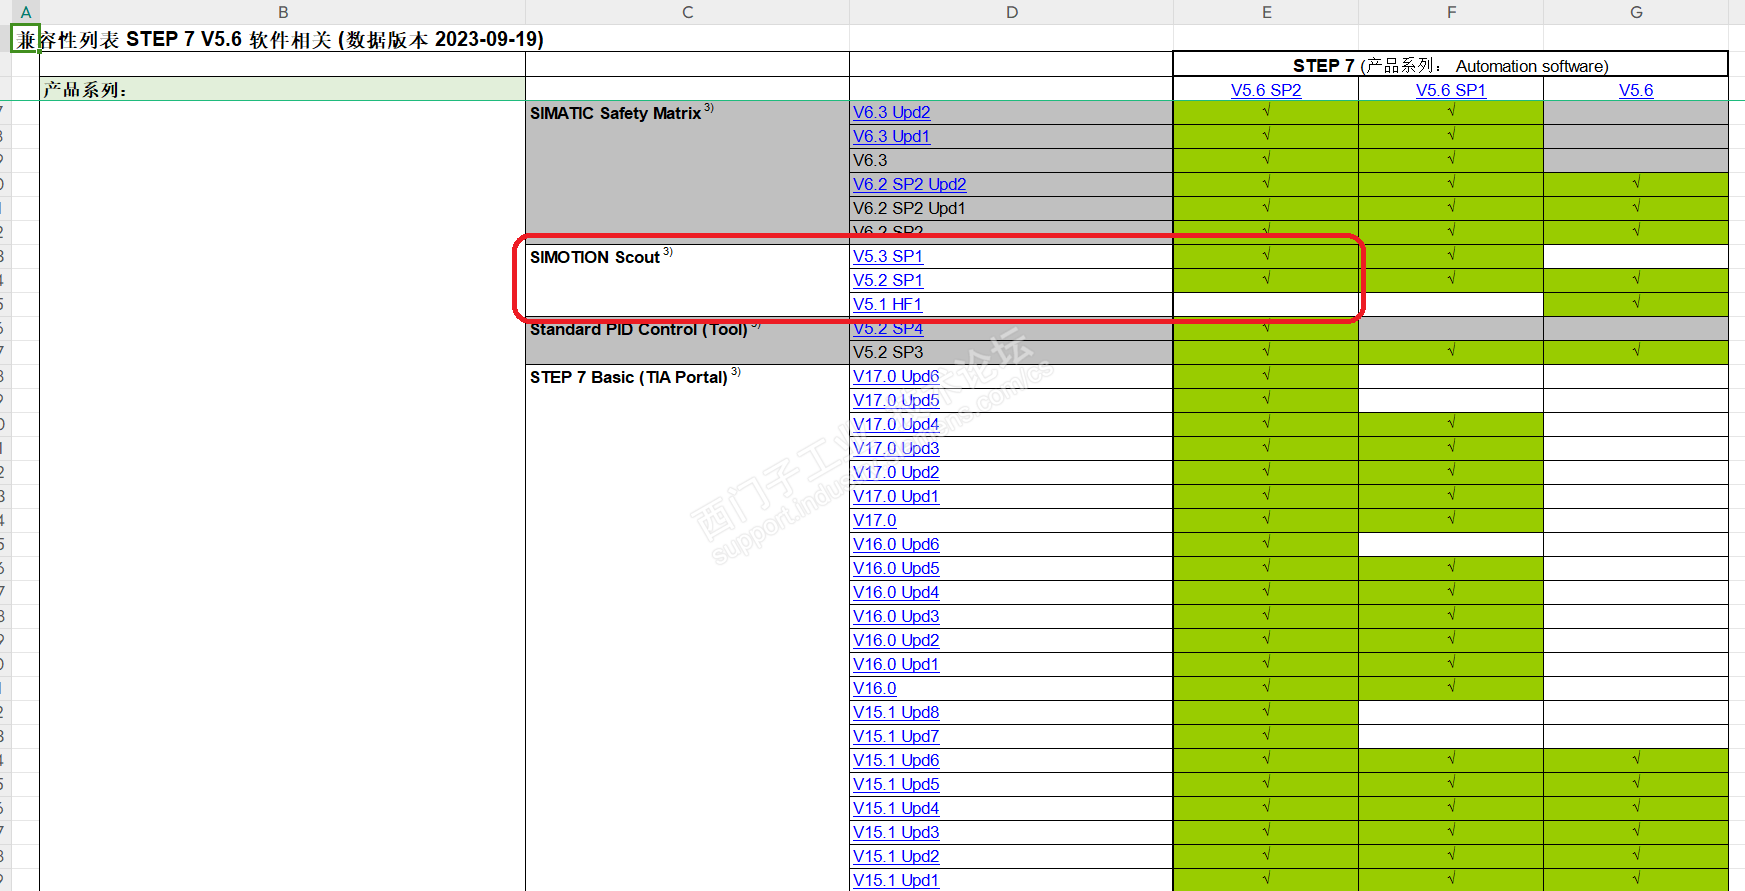Open the V15.1 Upd8 link

point(896,713)
